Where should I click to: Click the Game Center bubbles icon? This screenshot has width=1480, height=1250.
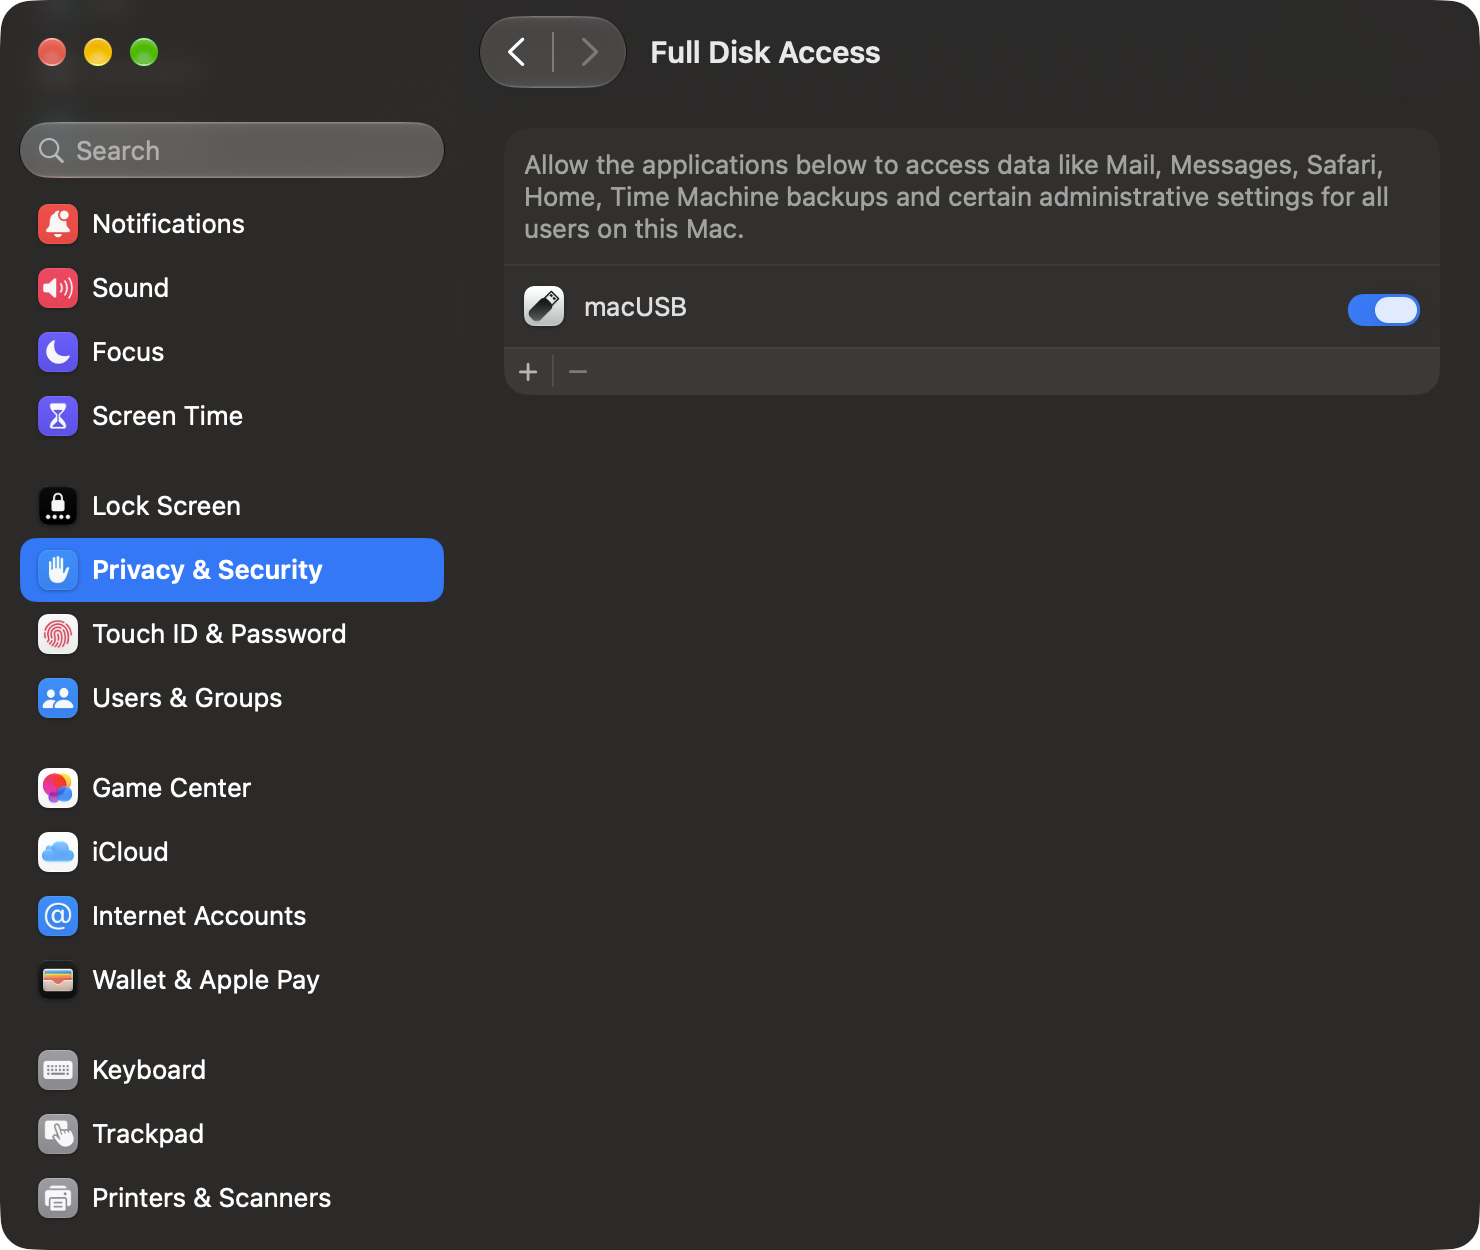pyautogui.click(x=58, y=788)
